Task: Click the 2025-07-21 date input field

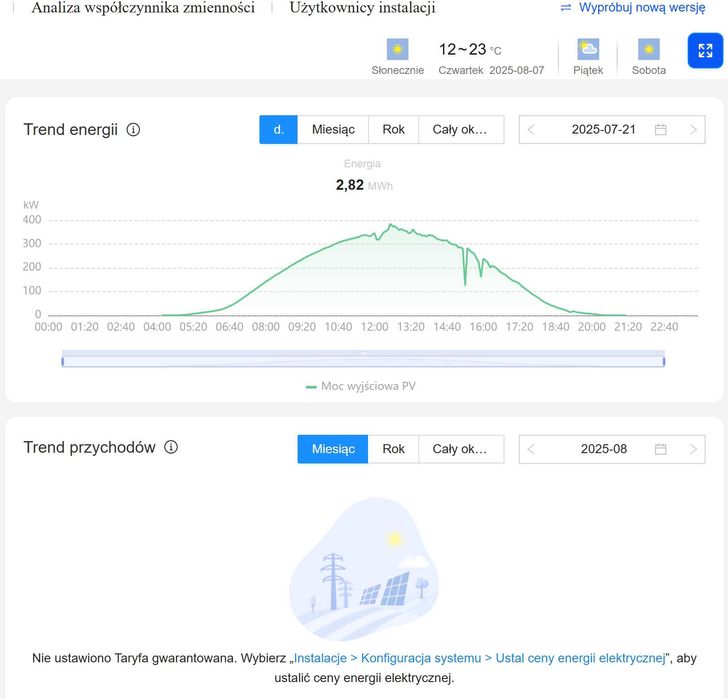Action: point(603,130)
